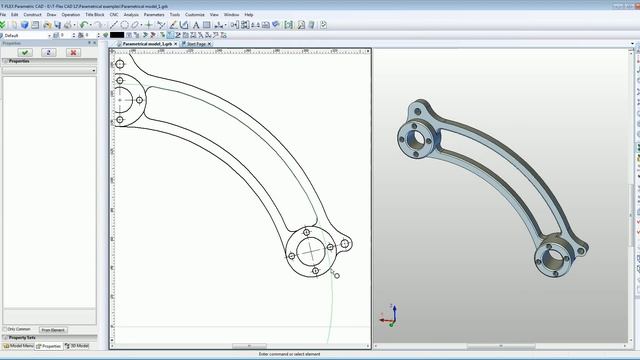
Task: Open the Help menu
Action: click(249, 14)
